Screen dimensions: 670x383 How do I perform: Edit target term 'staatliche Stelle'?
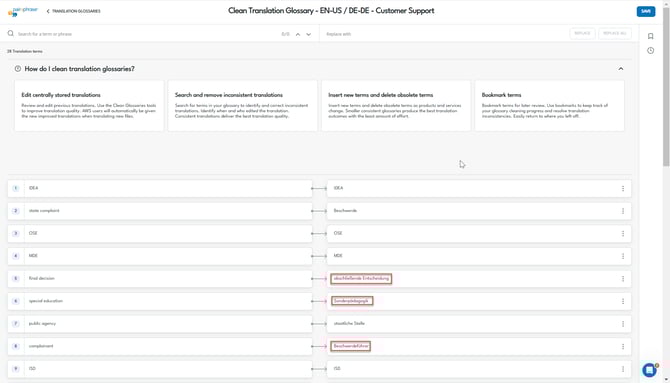pos(349,324)
